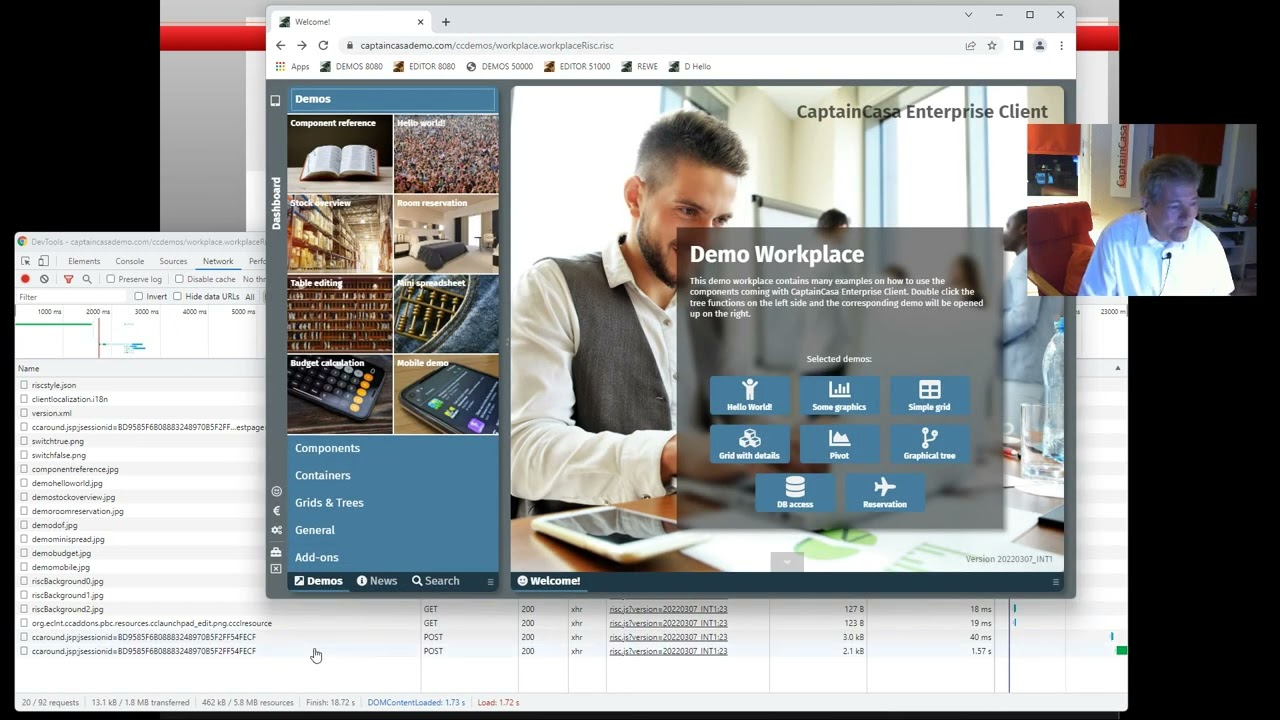Open the Some graphics demo tile

tap(839, 395)
